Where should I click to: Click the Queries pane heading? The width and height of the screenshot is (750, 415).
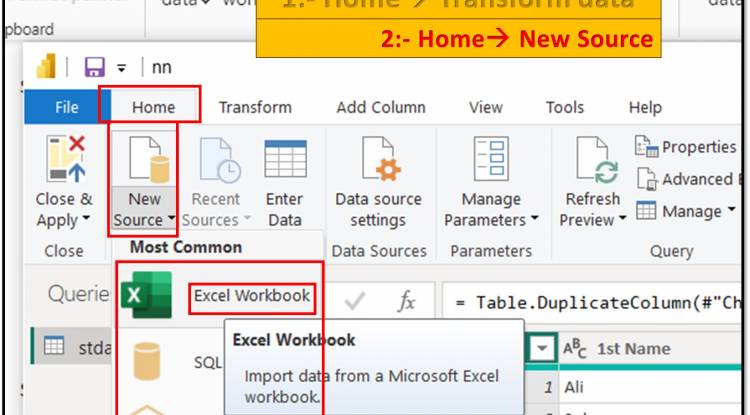(78, 294)
